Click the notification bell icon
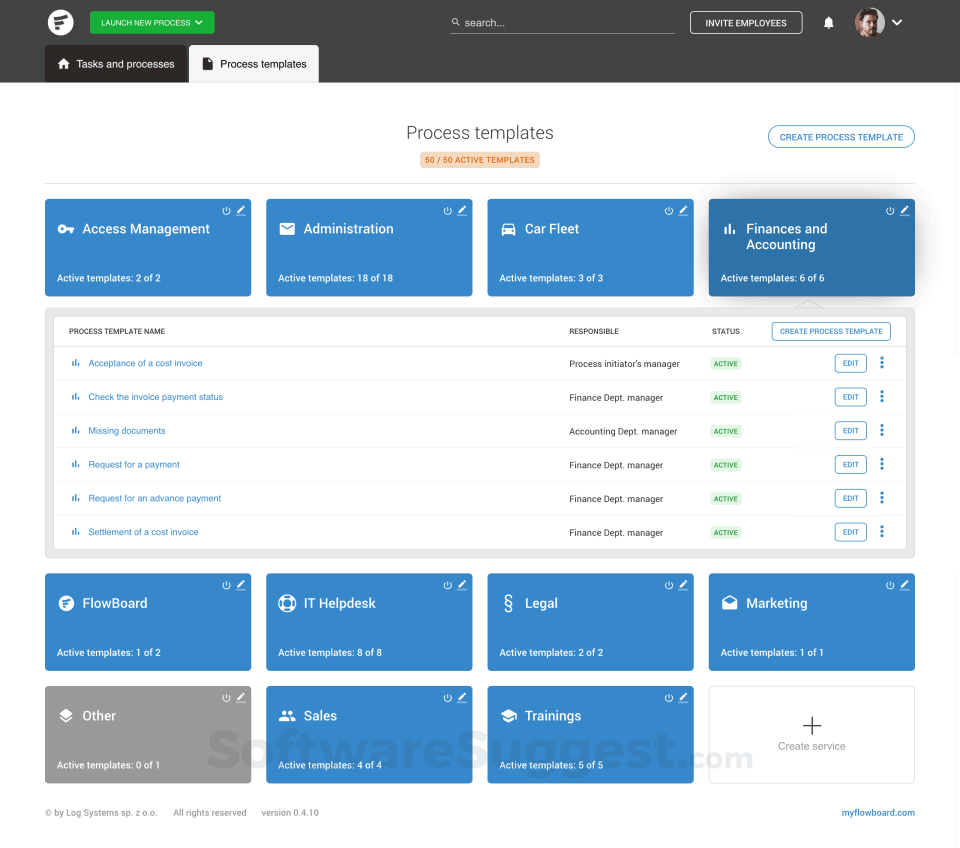 828,22
